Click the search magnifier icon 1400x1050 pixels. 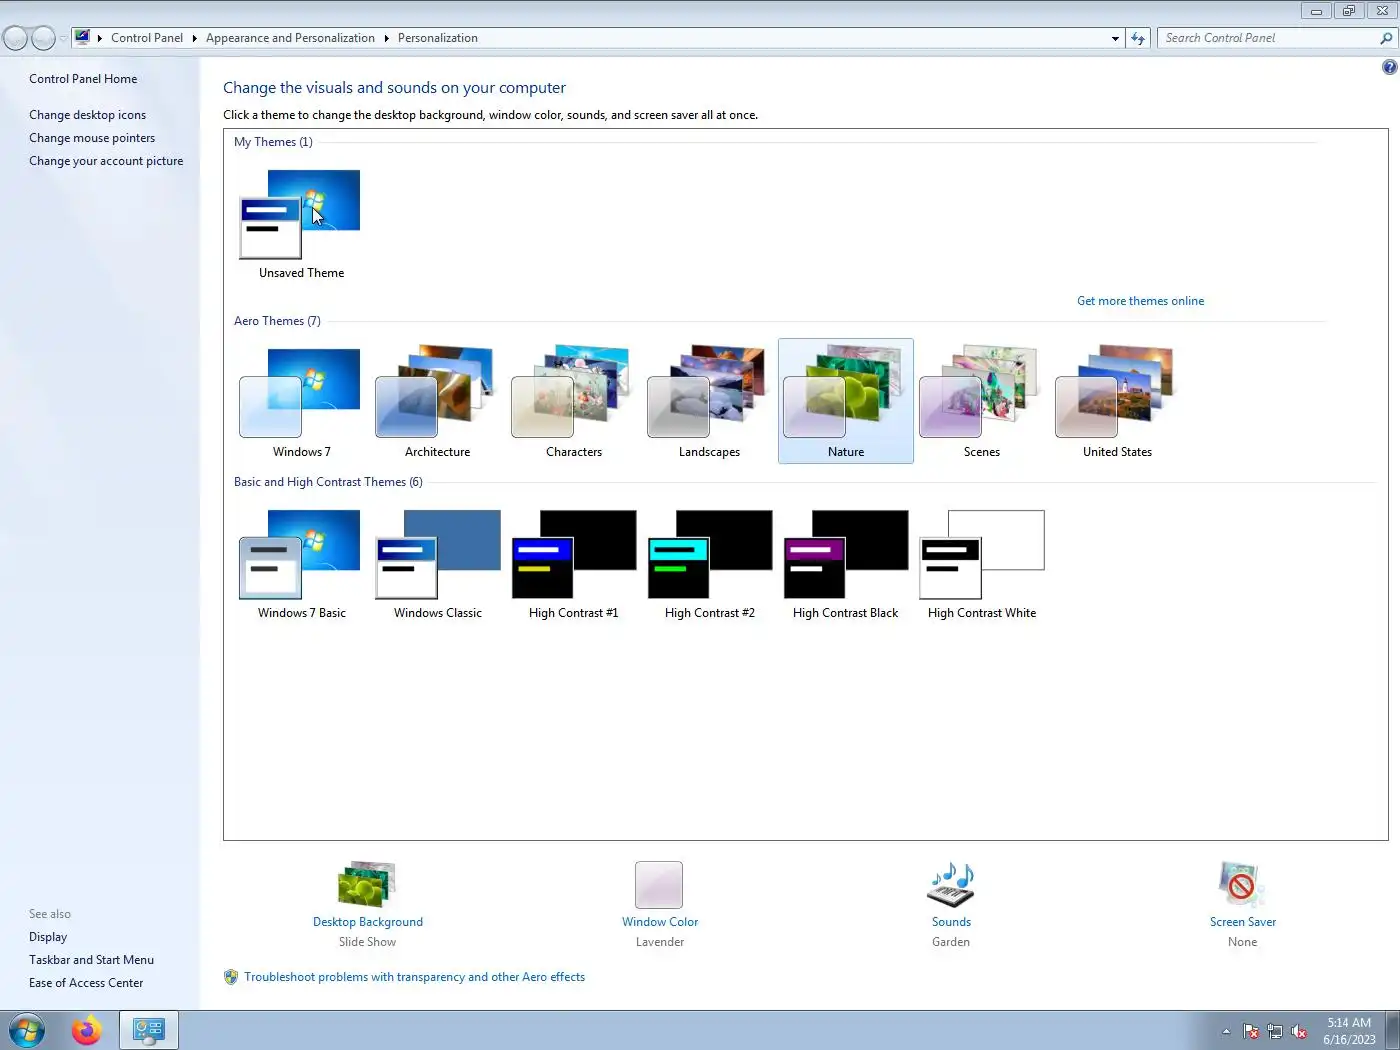point(1386,38)
